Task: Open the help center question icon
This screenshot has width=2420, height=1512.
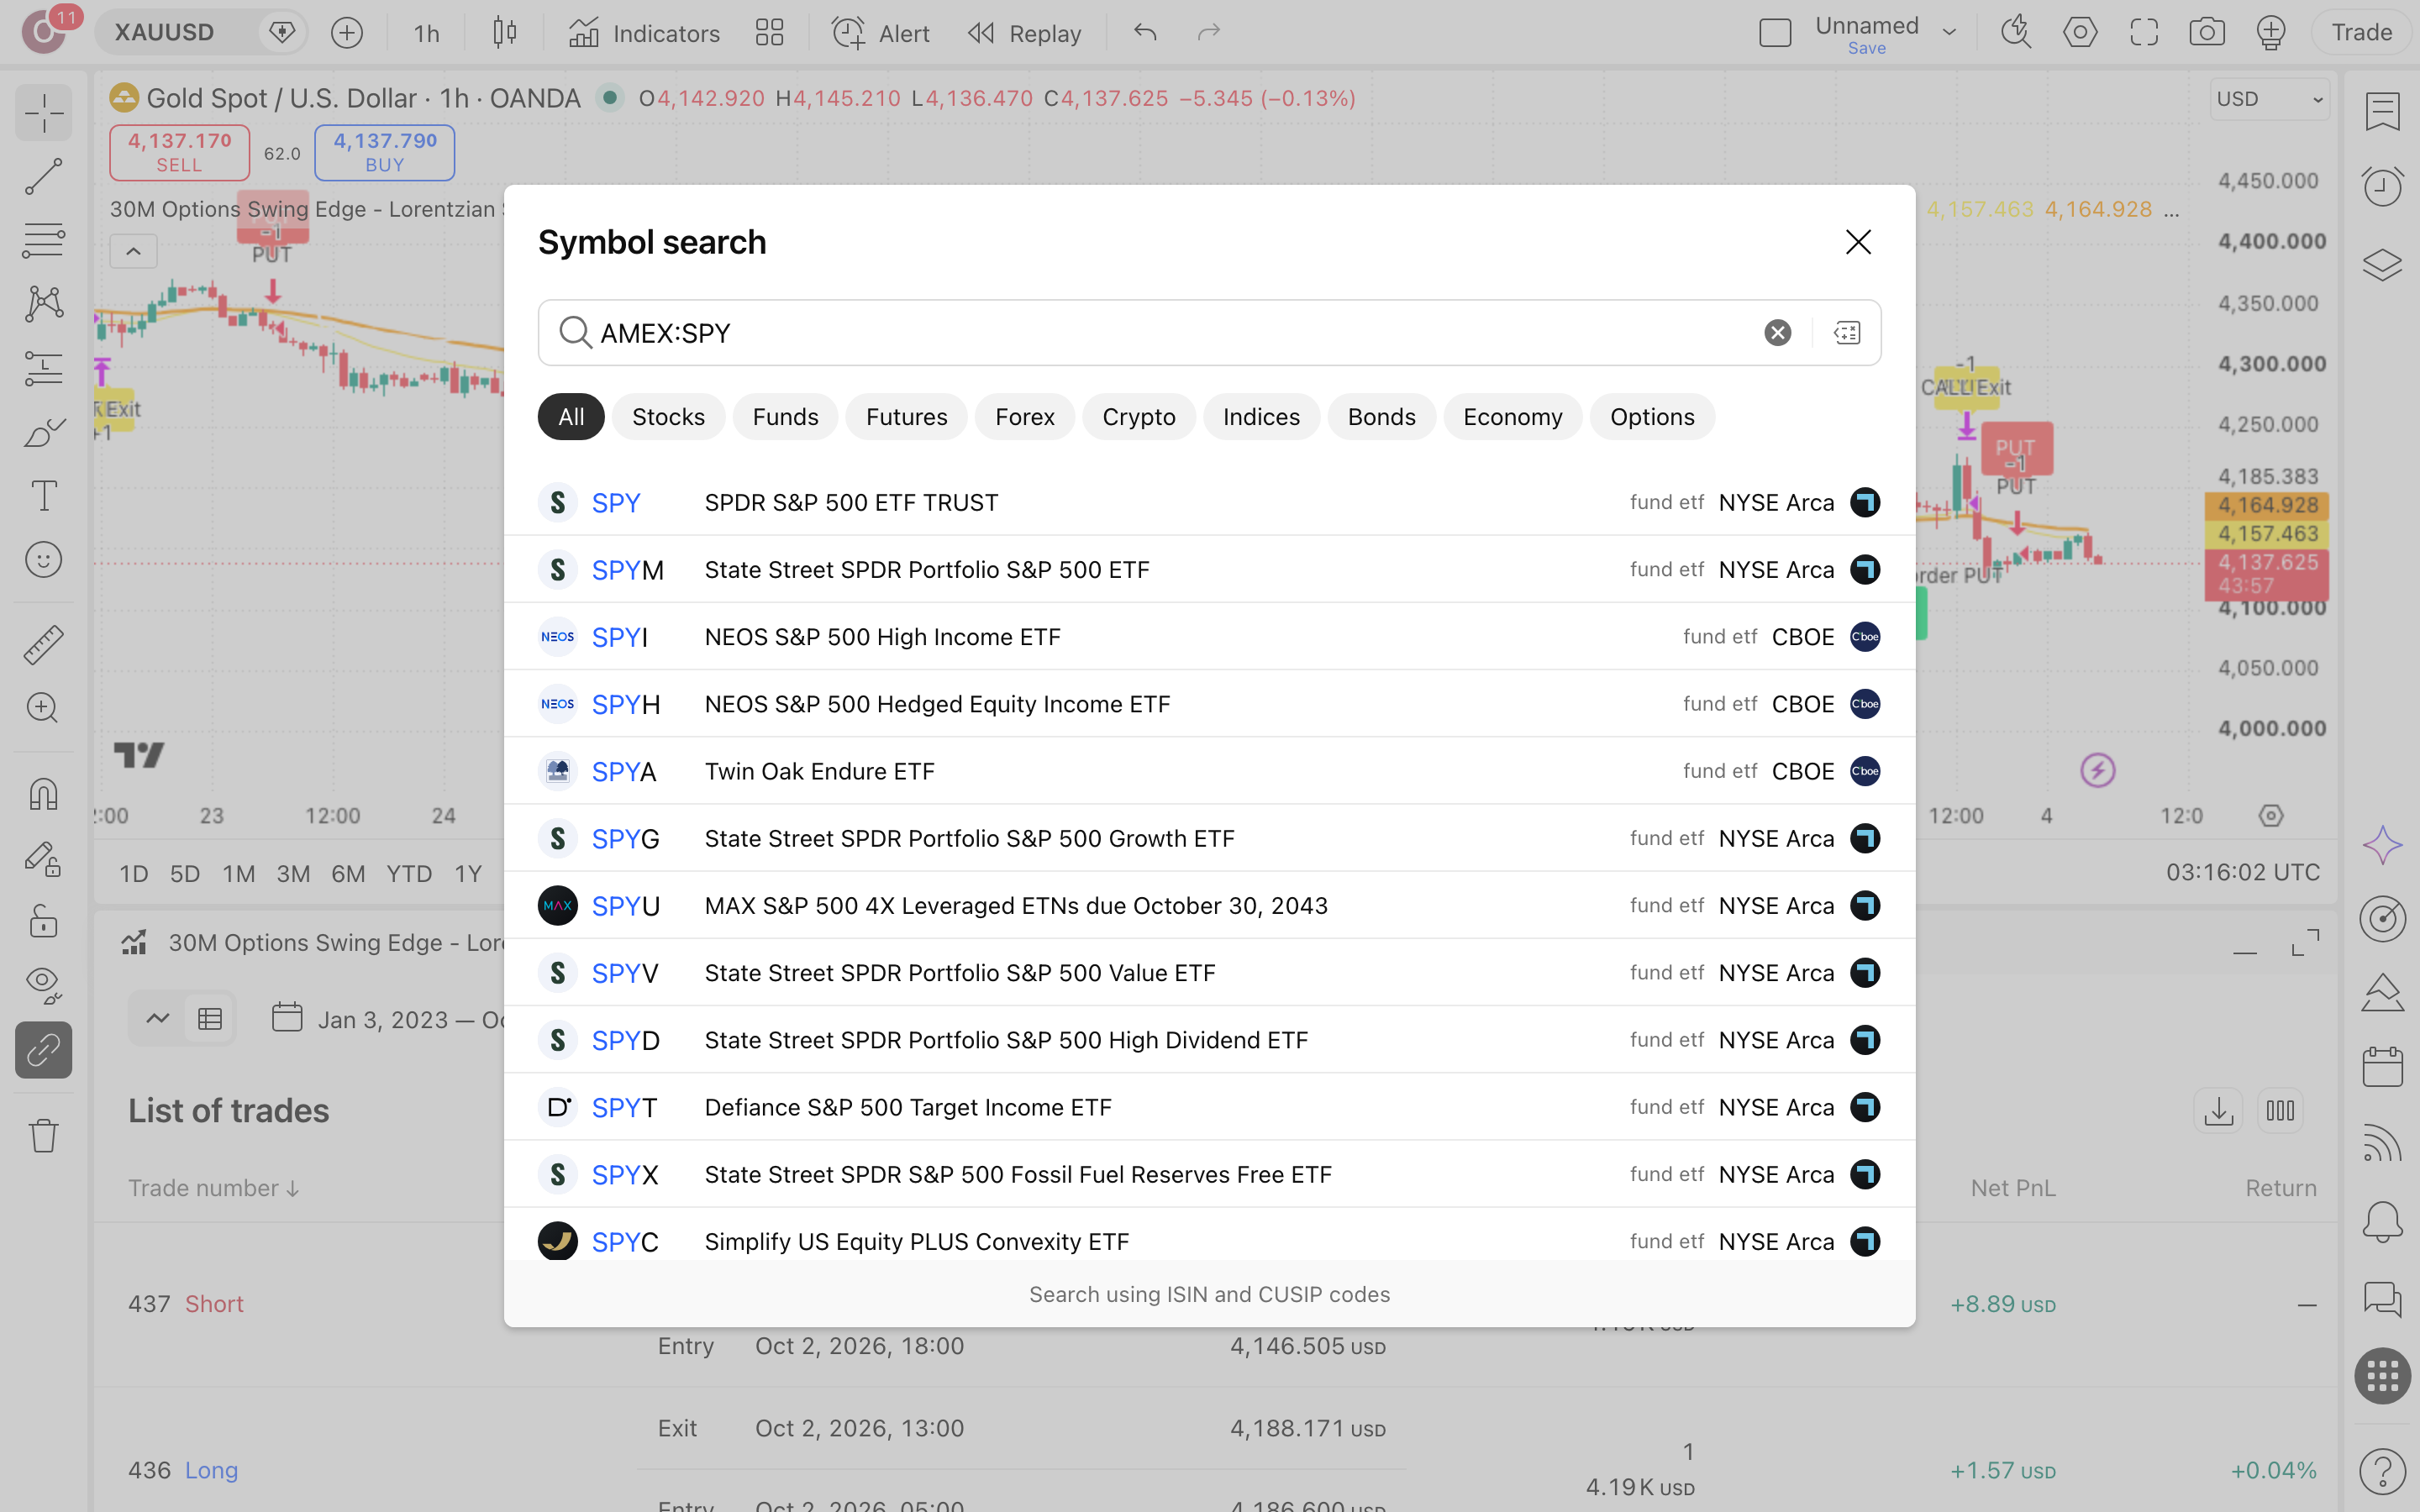Action: click(2382, 1470)
